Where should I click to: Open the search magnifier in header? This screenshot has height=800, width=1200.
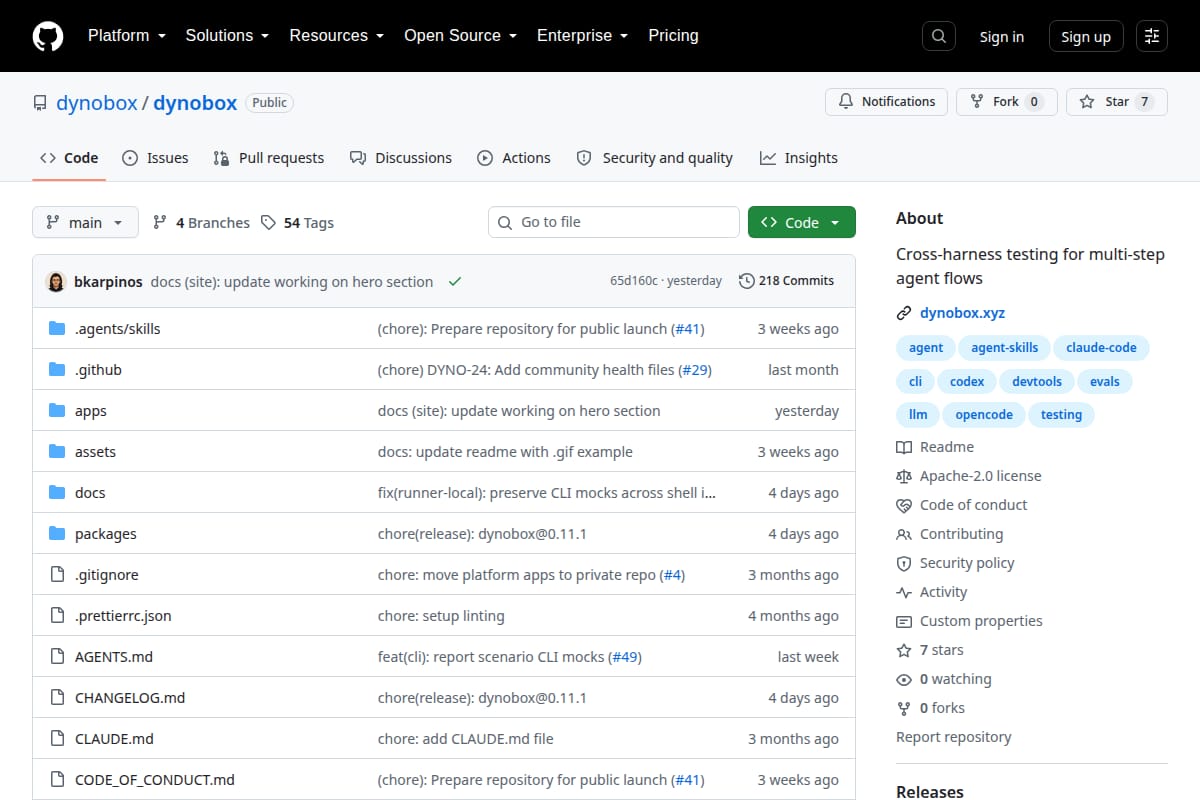tap(938, 36)
